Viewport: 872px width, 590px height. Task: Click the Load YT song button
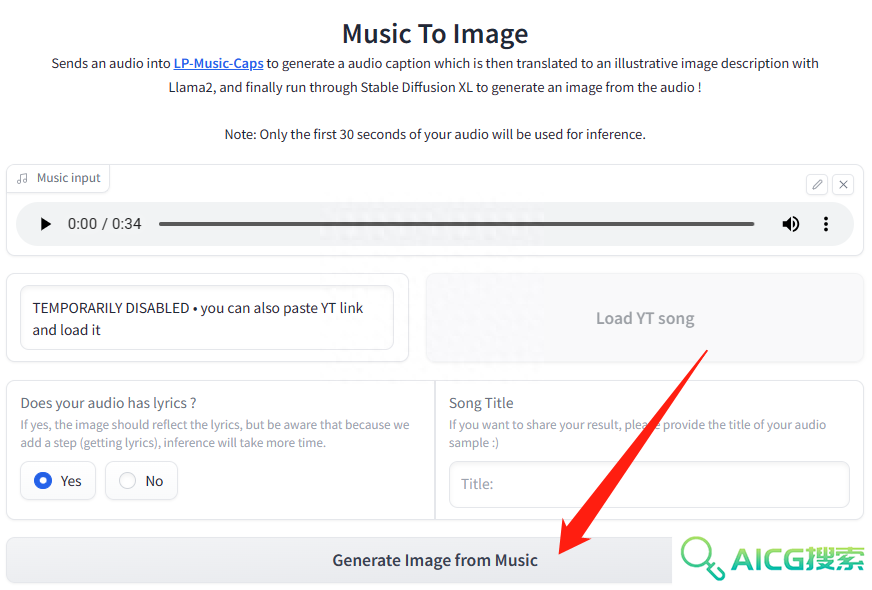(645, 318)
